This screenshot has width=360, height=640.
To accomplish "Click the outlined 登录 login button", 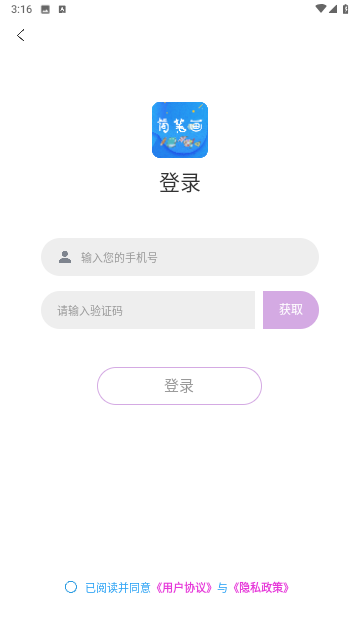I will click(x=179, y=386).
